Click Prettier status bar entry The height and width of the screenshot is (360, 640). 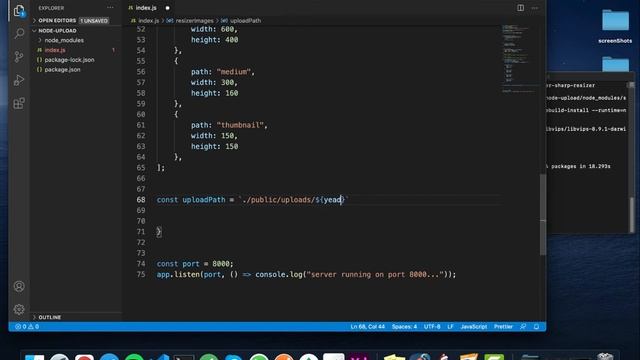tap(503, 327)
